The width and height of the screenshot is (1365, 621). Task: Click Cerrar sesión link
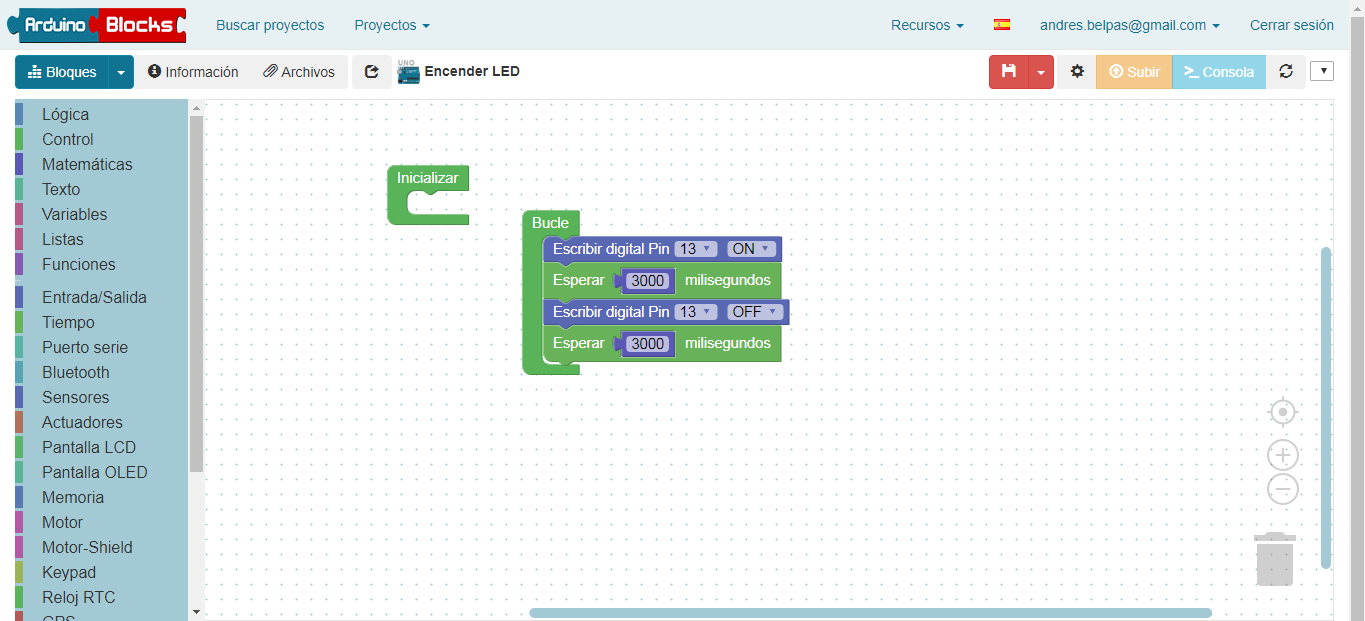(x=1292, y=25)
